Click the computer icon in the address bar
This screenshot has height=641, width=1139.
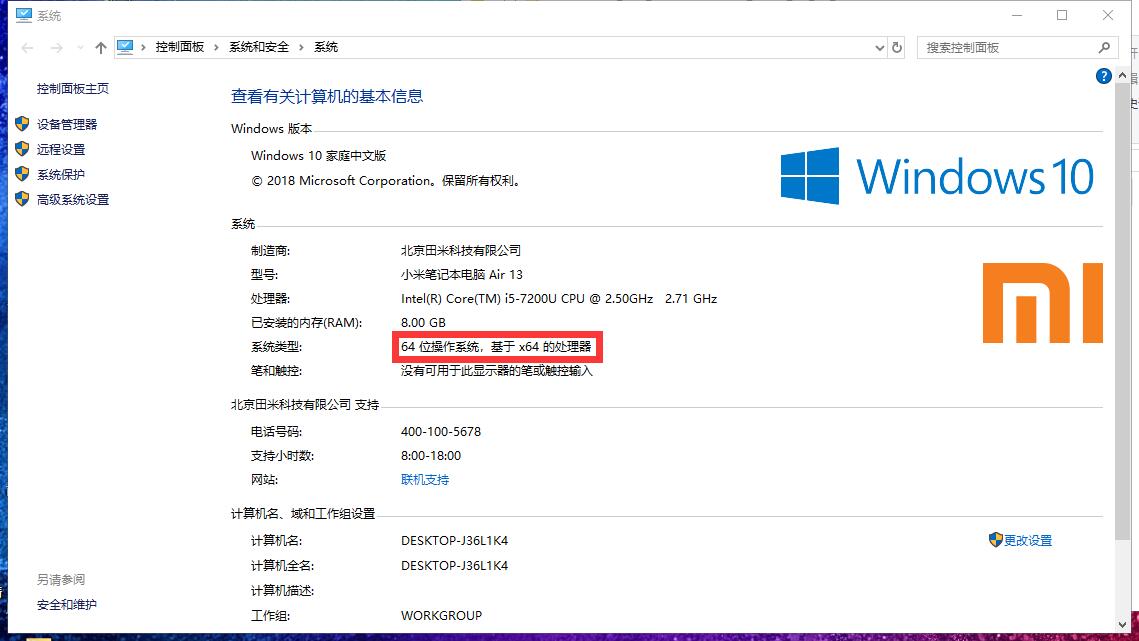(x=125, y=47)
